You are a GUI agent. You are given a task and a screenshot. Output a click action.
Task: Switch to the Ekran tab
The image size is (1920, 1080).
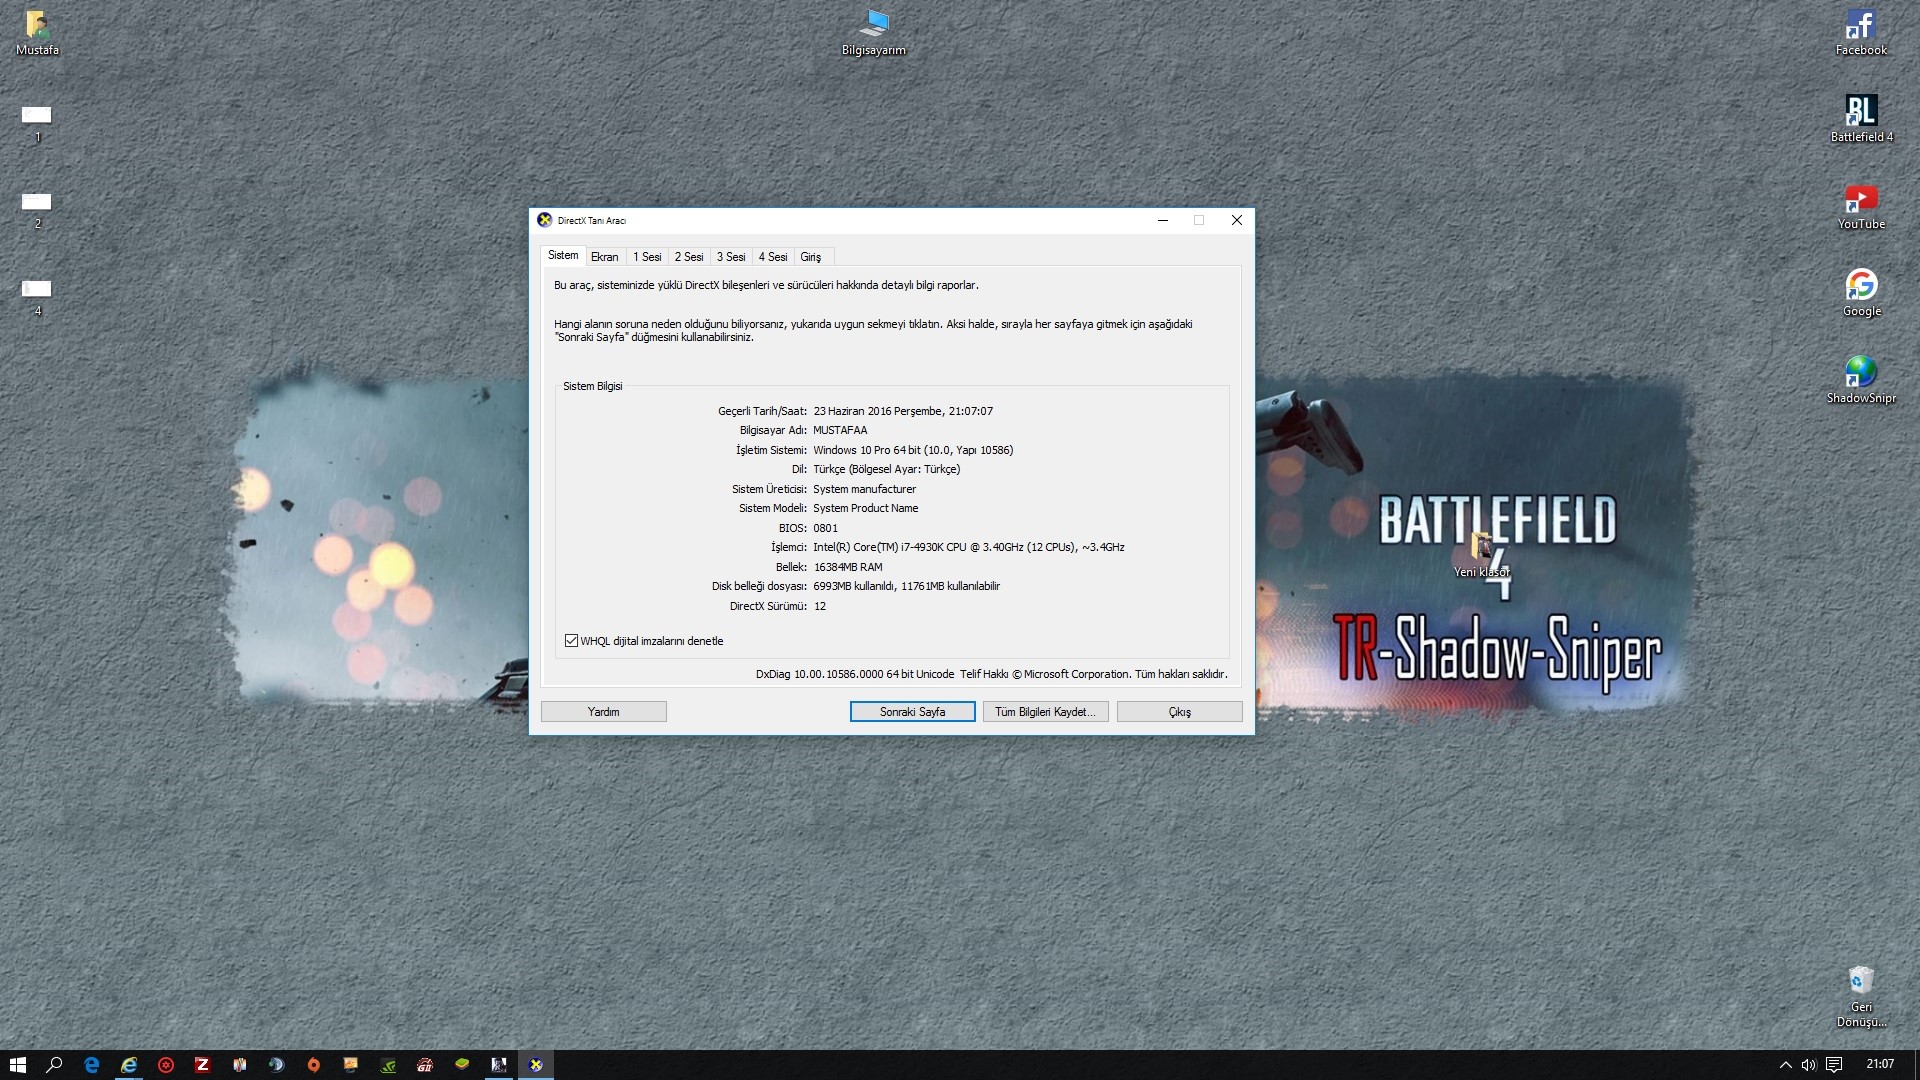pos(604,257)
